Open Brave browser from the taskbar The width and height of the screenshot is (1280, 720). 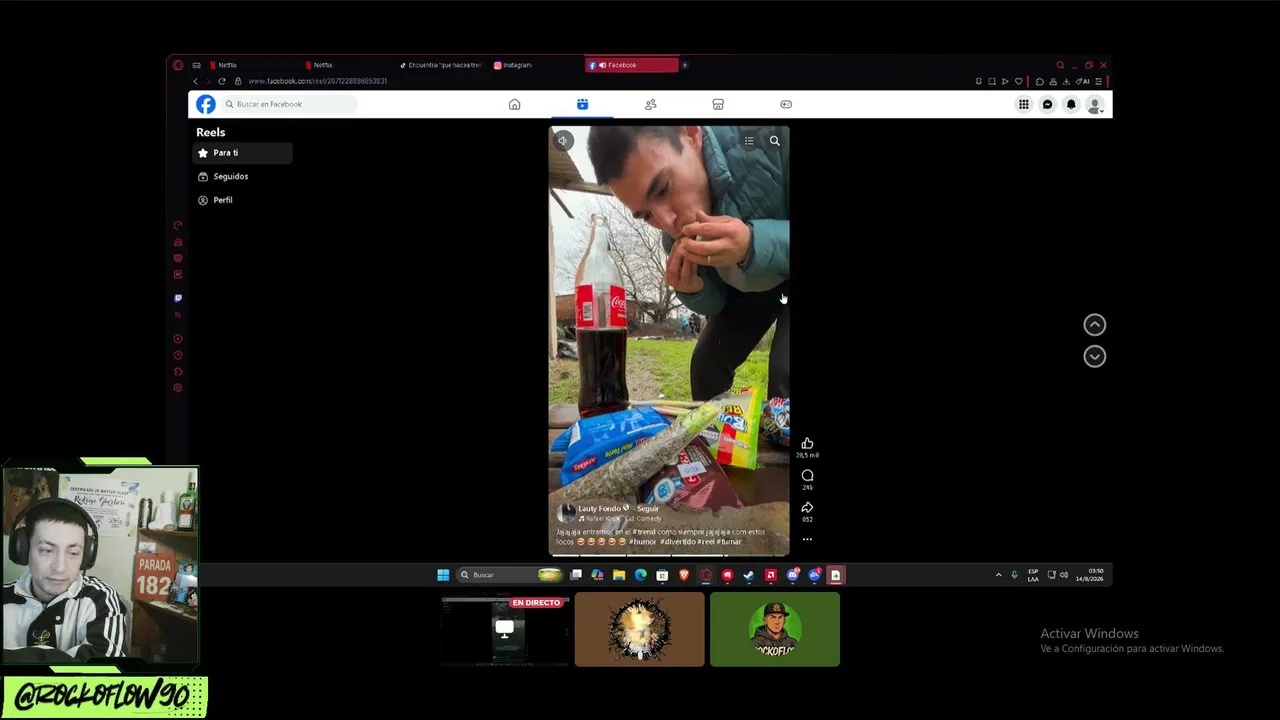pyautogui.click(x=684, y=575)
